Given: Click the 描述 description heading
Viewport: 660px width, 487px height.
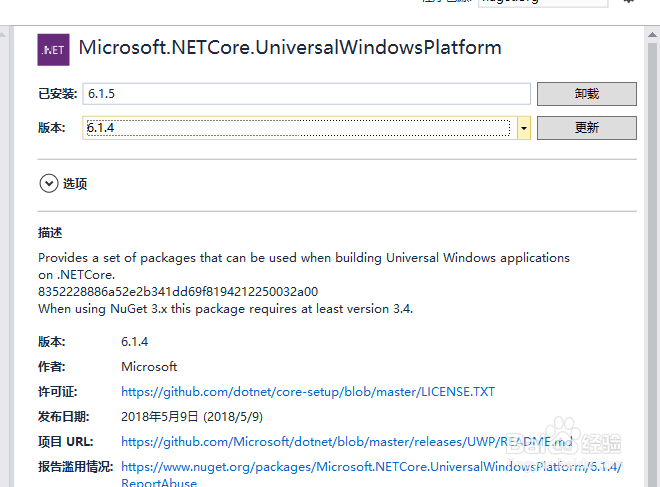Looking at the screenshot, I should click(x=50, y=233).
